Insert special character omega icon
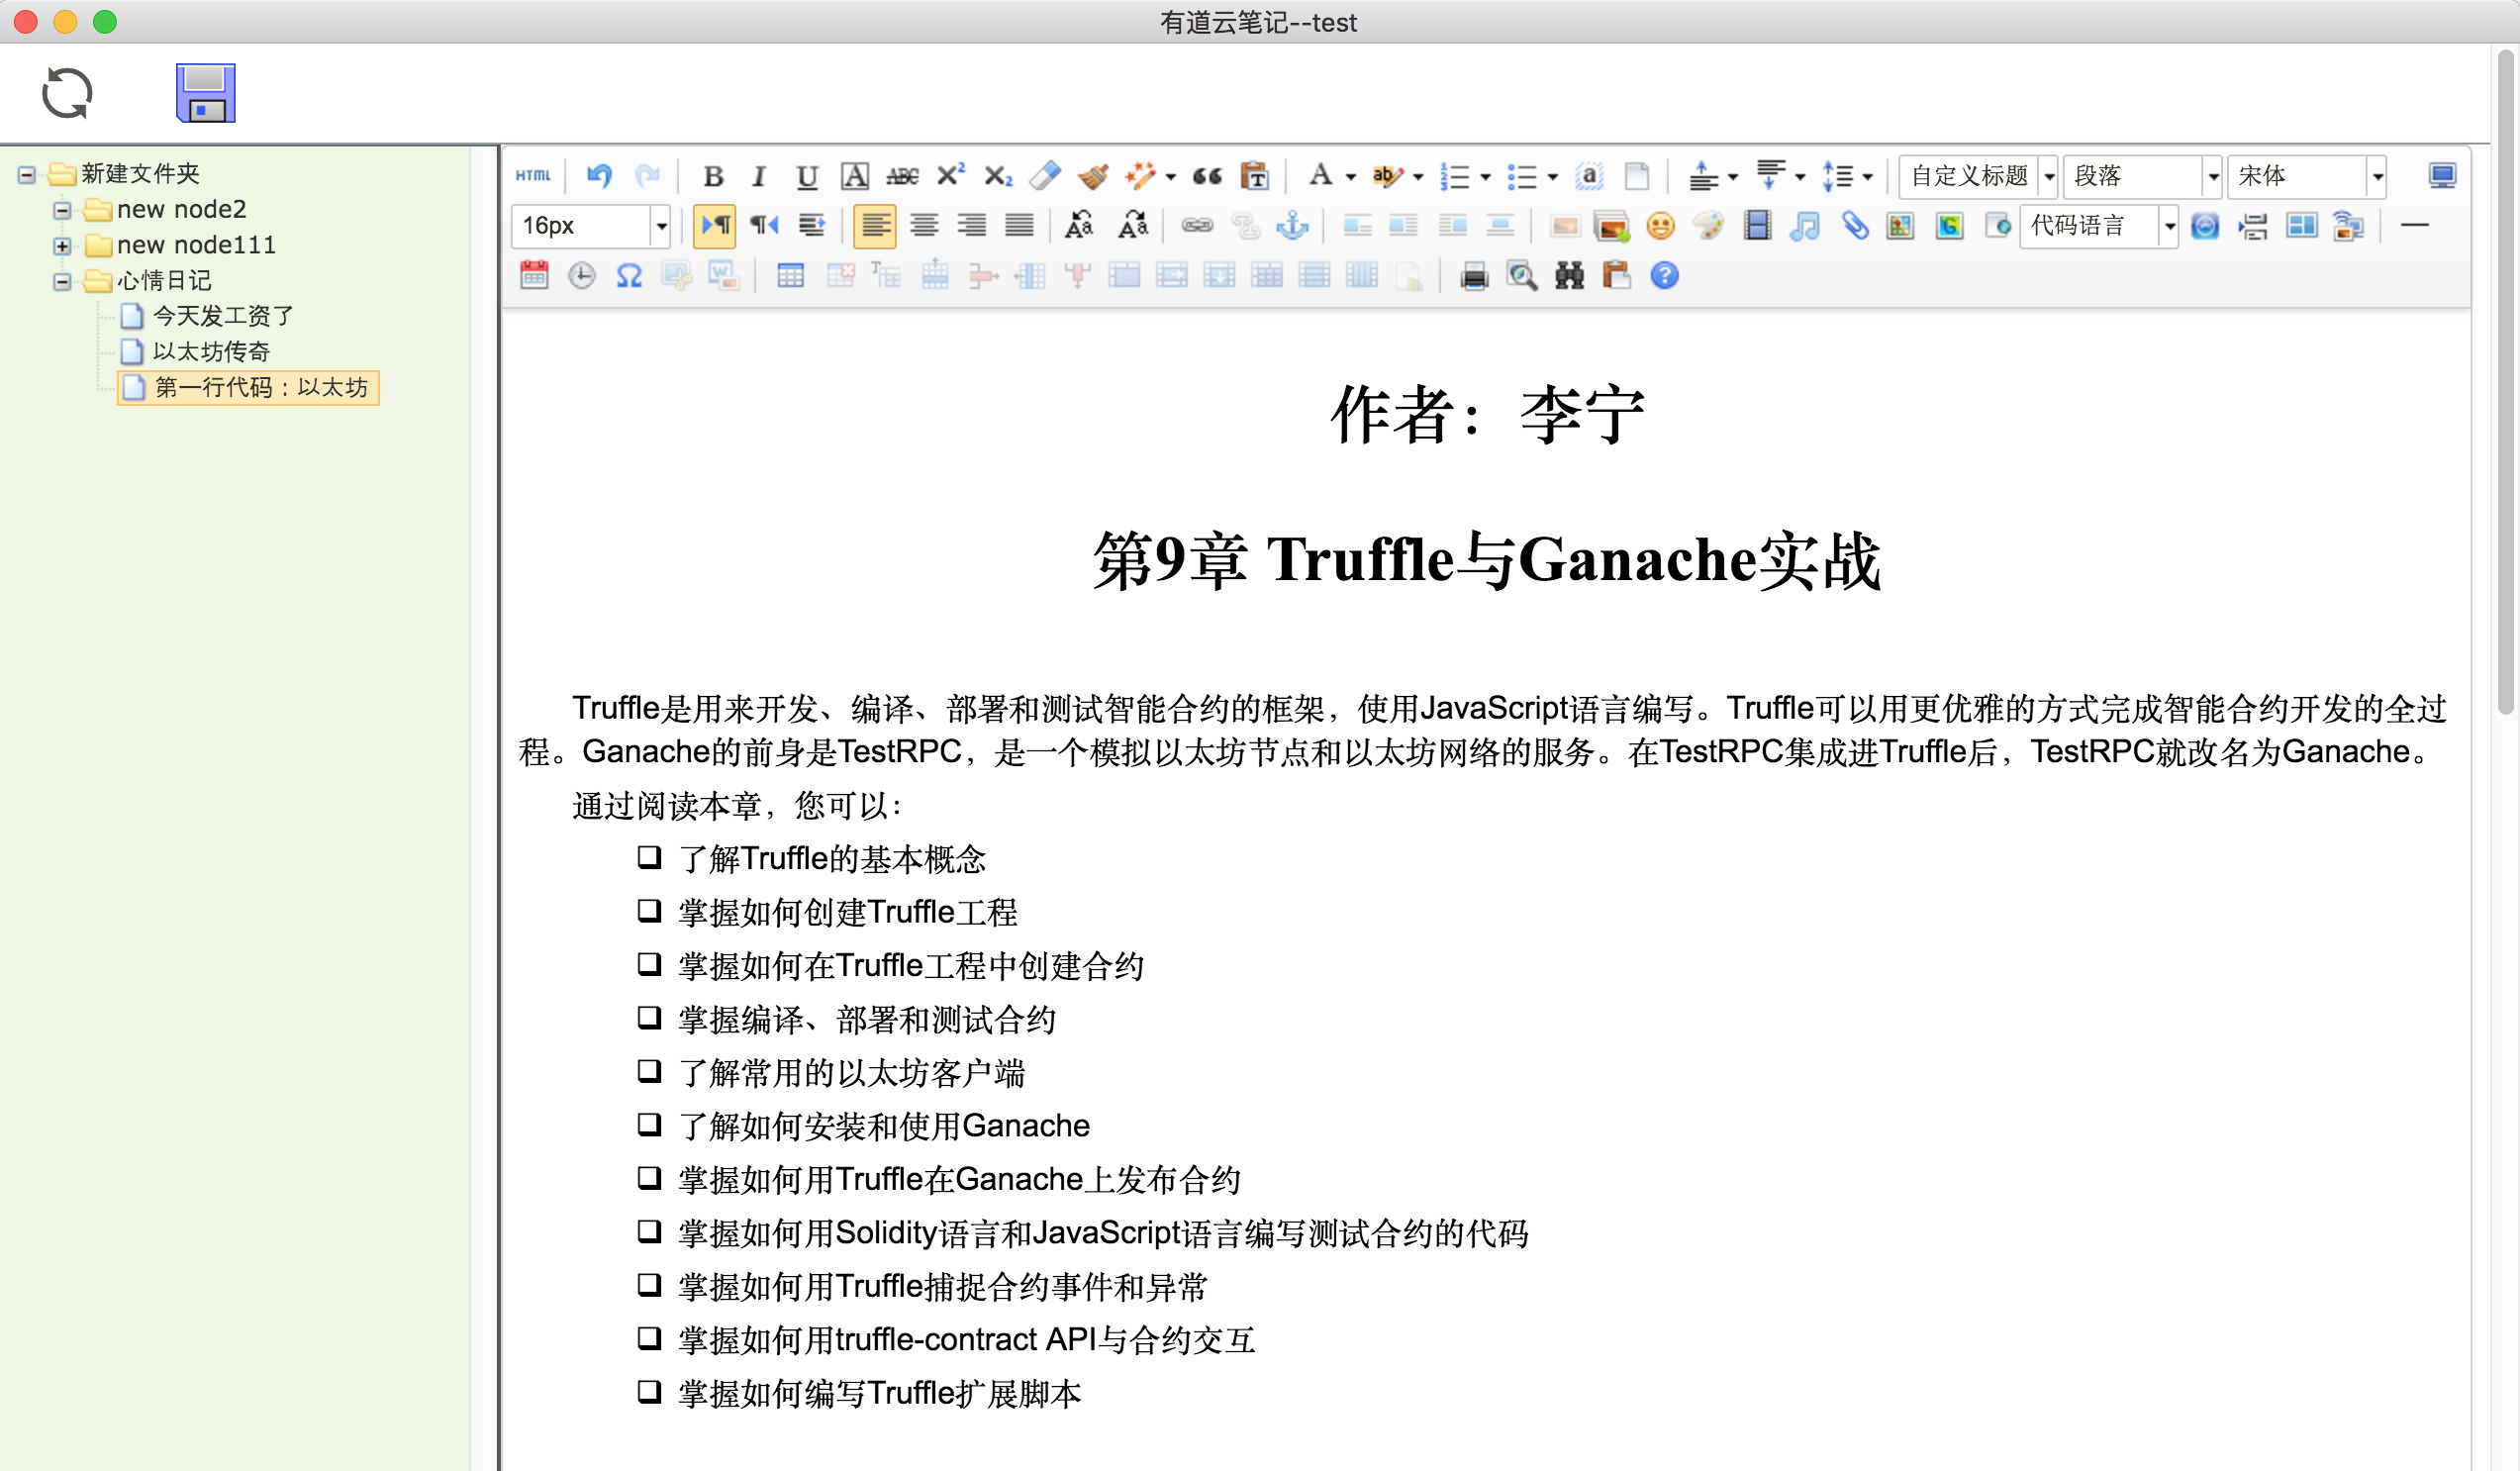This screenshot has height=1471, width=2520. pos(629,276)
